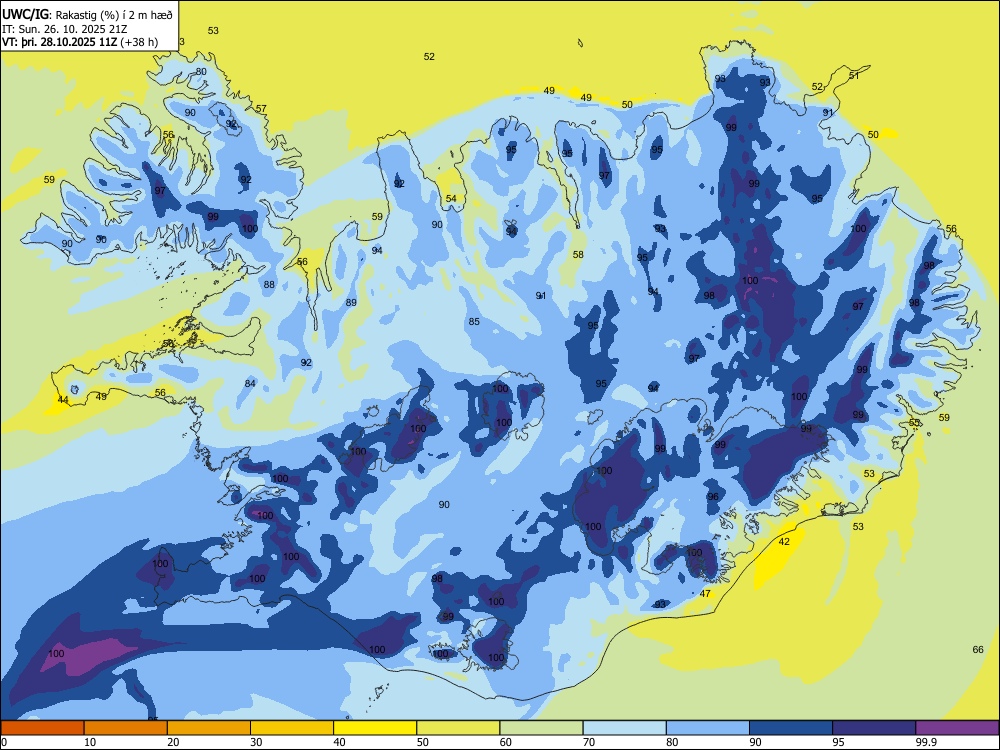1000x750 pixels.
Task: Click the '58' reading in north Iceland
Action: [578, 254]
